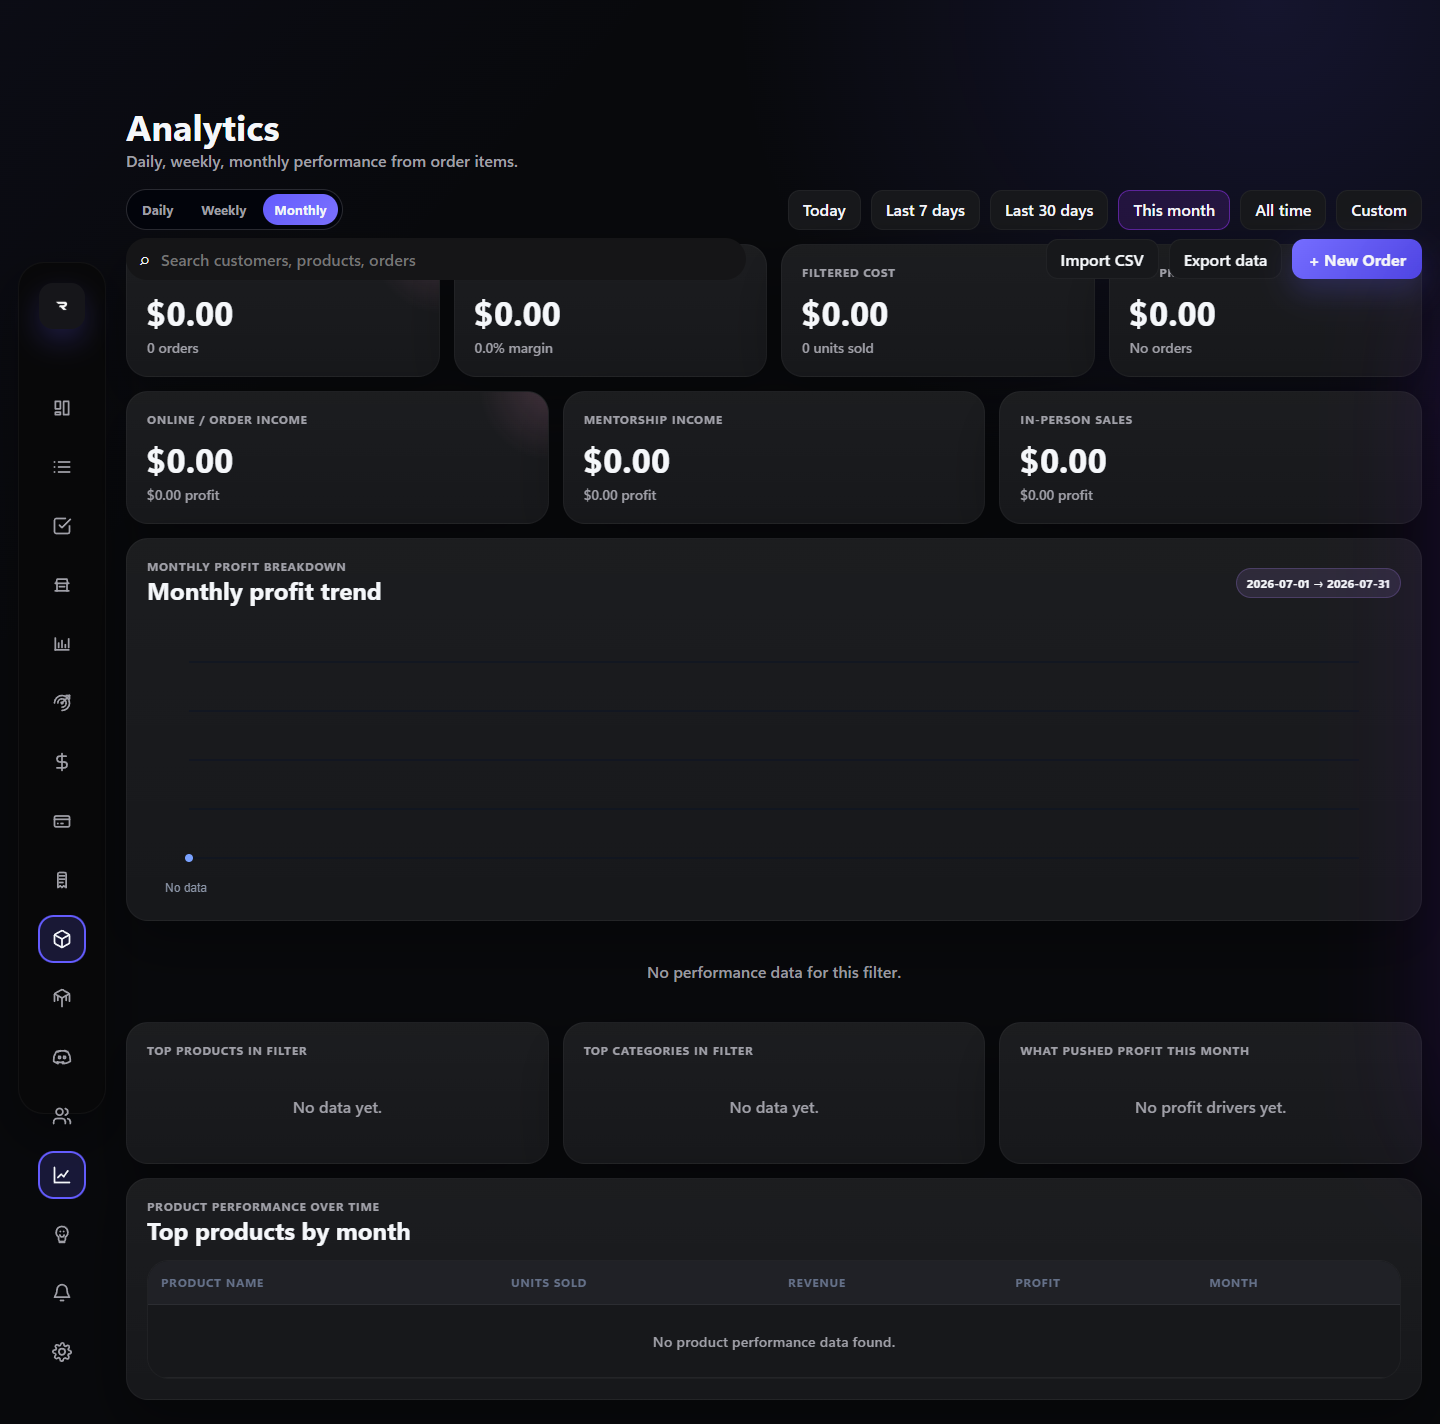Open the credit card icon in sidebar
1440x1424 pixels.
tap(62, 821)
